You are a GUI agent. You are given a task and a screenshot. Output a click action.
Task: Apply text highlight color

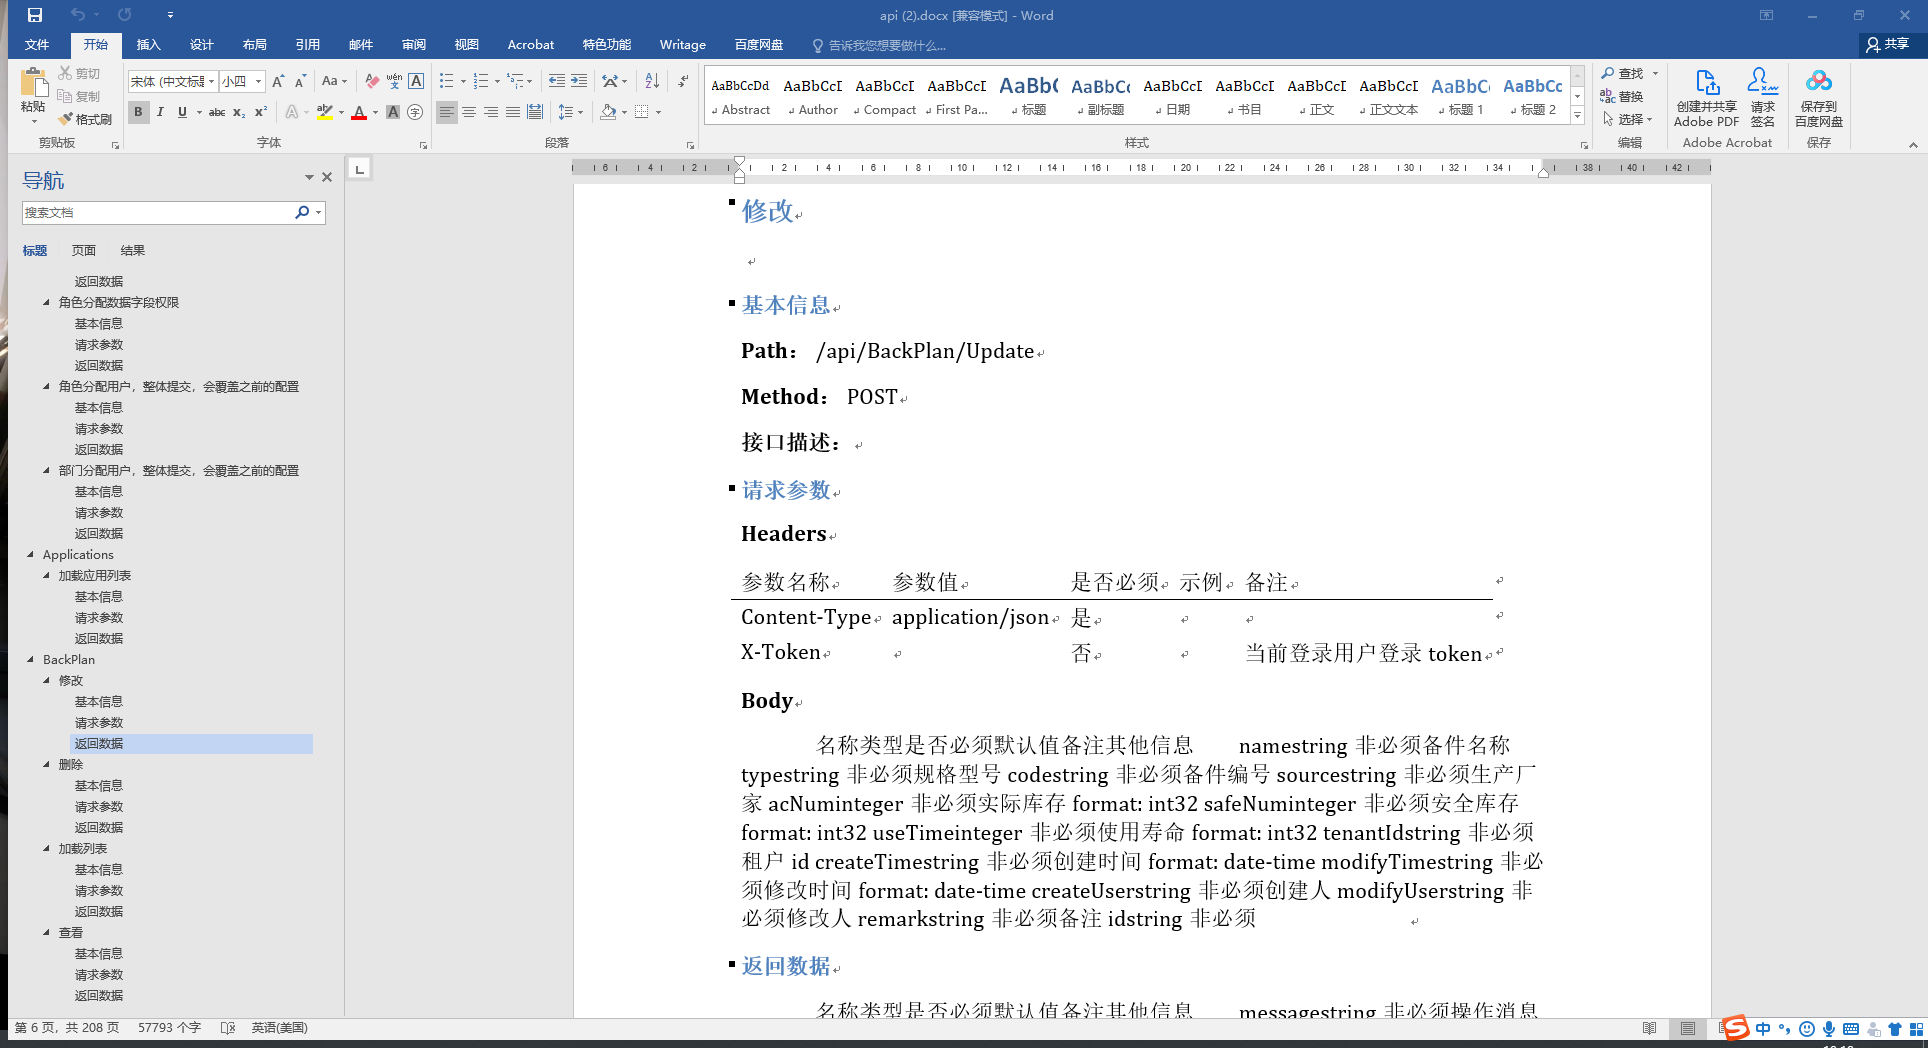325,112
